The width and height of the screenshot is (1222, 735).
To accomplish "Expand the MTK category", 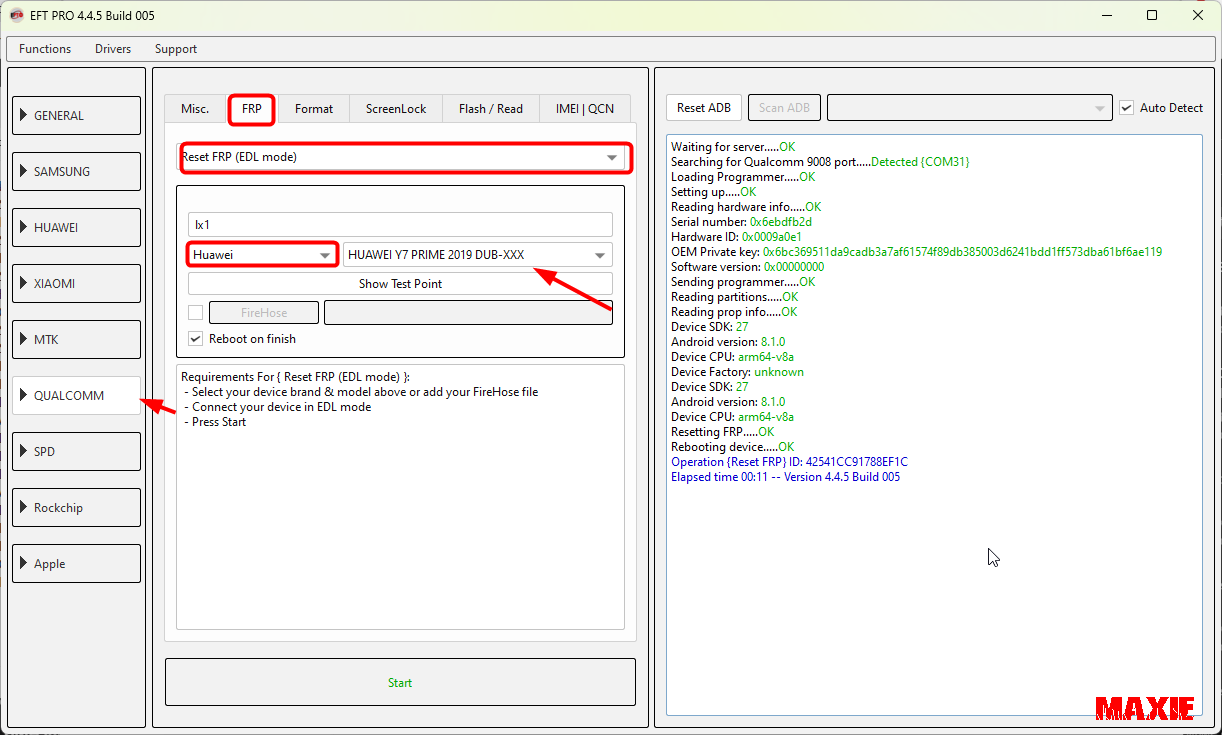I will pos(76,339).
